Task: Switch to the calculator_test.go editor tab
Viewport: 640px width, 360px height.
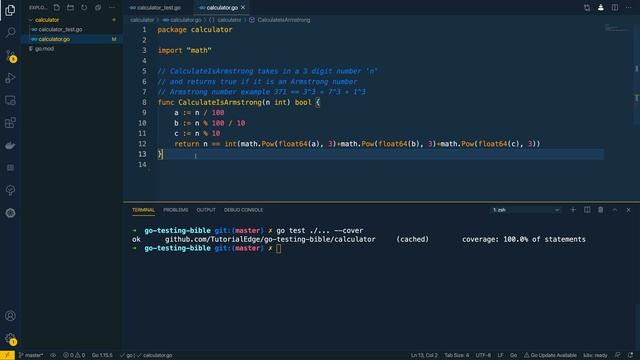Action: pyautogui.click(x=158, y=7)
